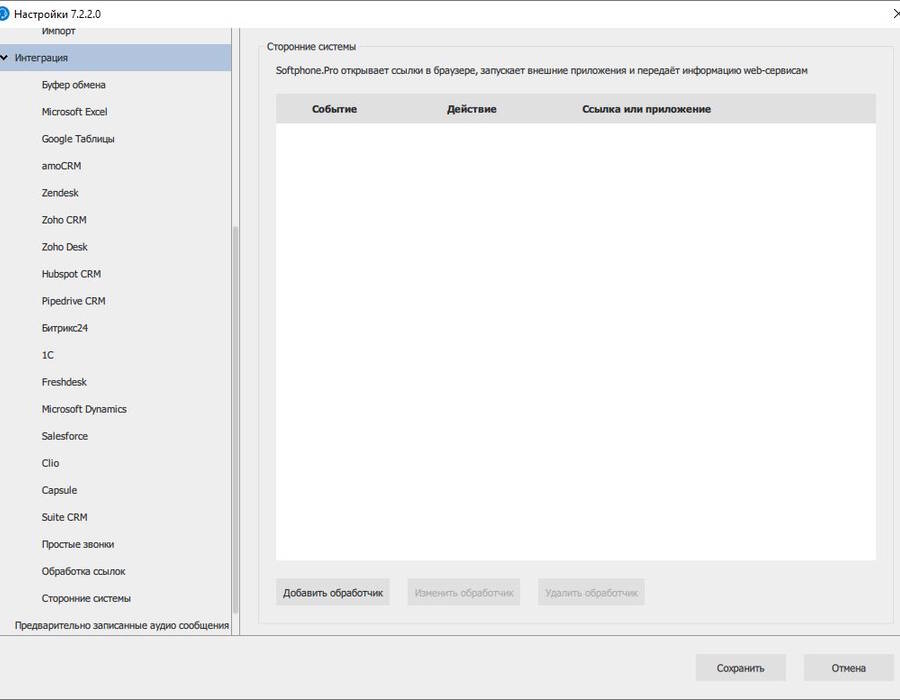Screen dimensions: 900x700
Task: Open Обработка ссылок settings
Action: point(83,571)
